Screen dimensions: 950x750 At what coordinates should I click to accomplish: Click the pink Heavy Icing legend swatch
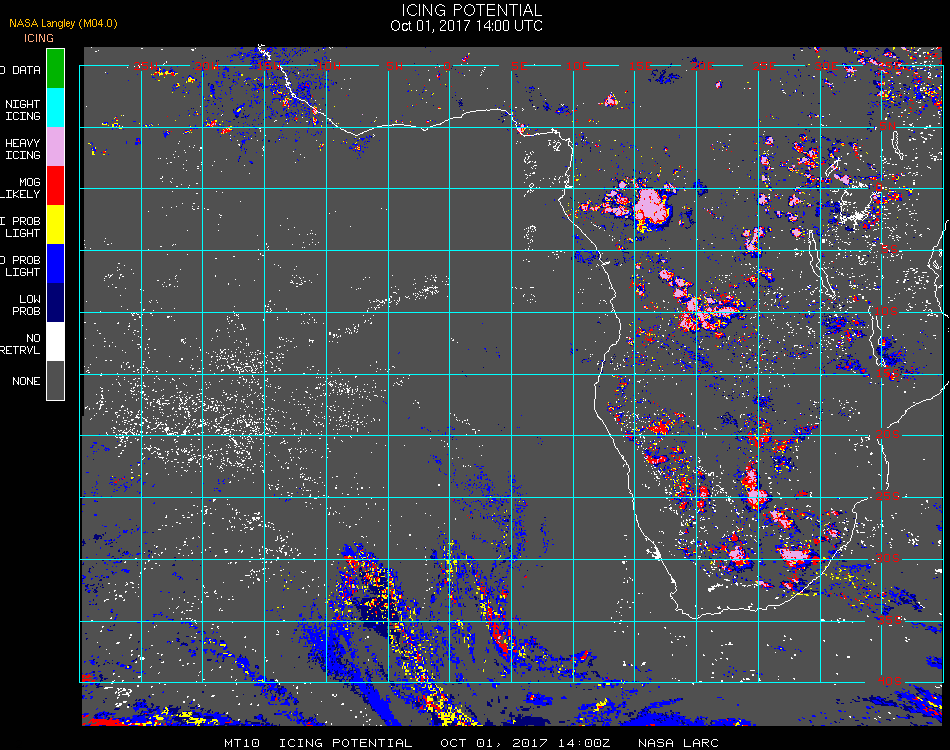pos(55,147)
